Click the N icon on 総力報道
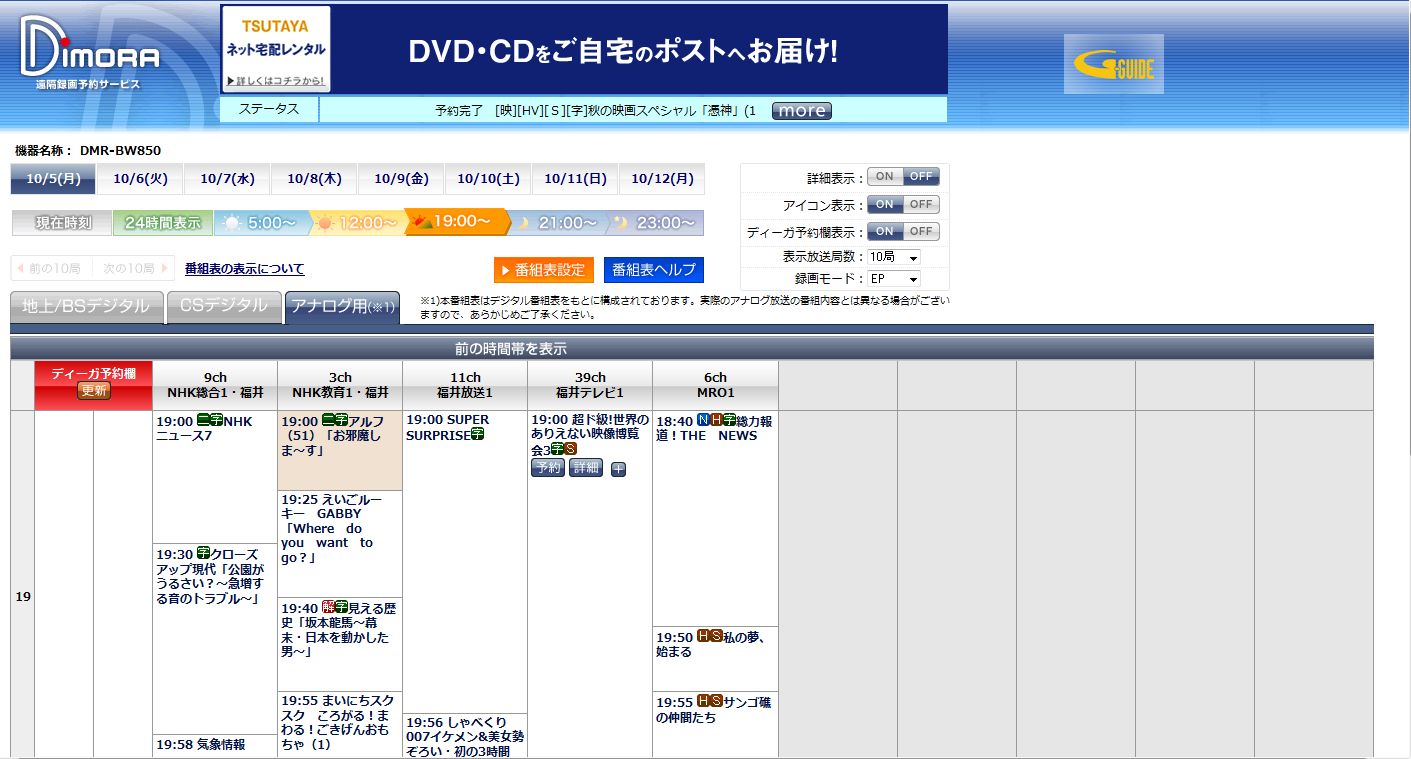The width and height of the screenshot is (1411, 759). [x=702, y=421]
